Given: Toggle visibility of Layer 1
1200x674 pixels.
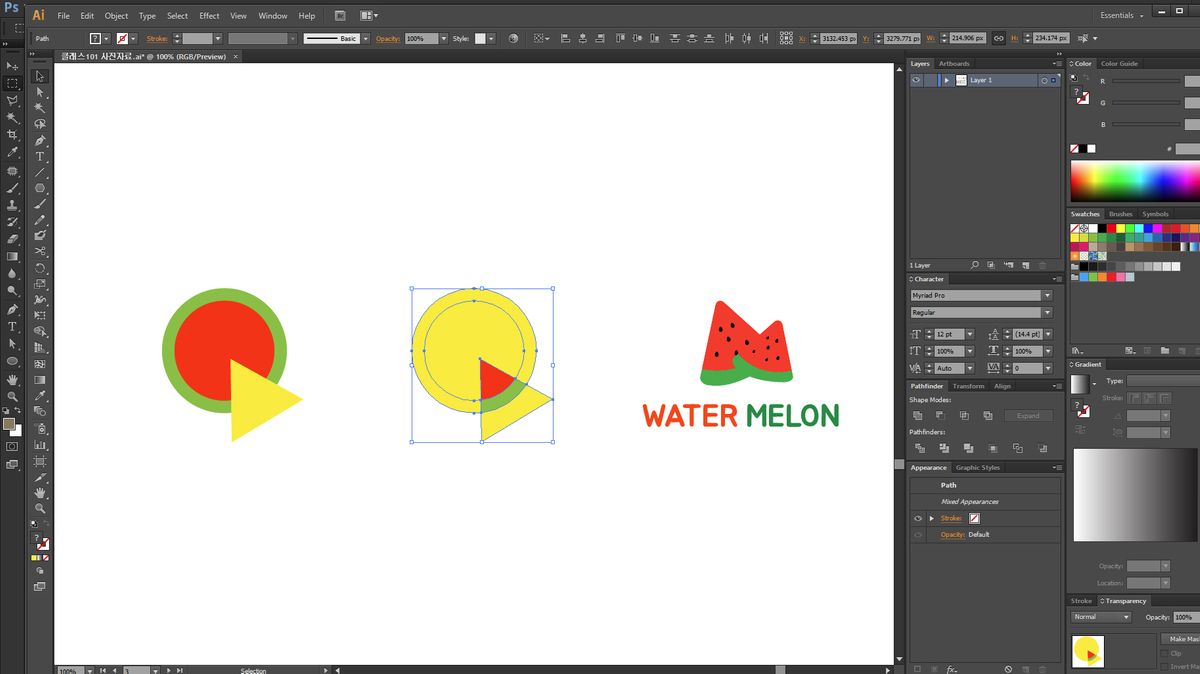Looking at the screenshot, I should 916,80.
